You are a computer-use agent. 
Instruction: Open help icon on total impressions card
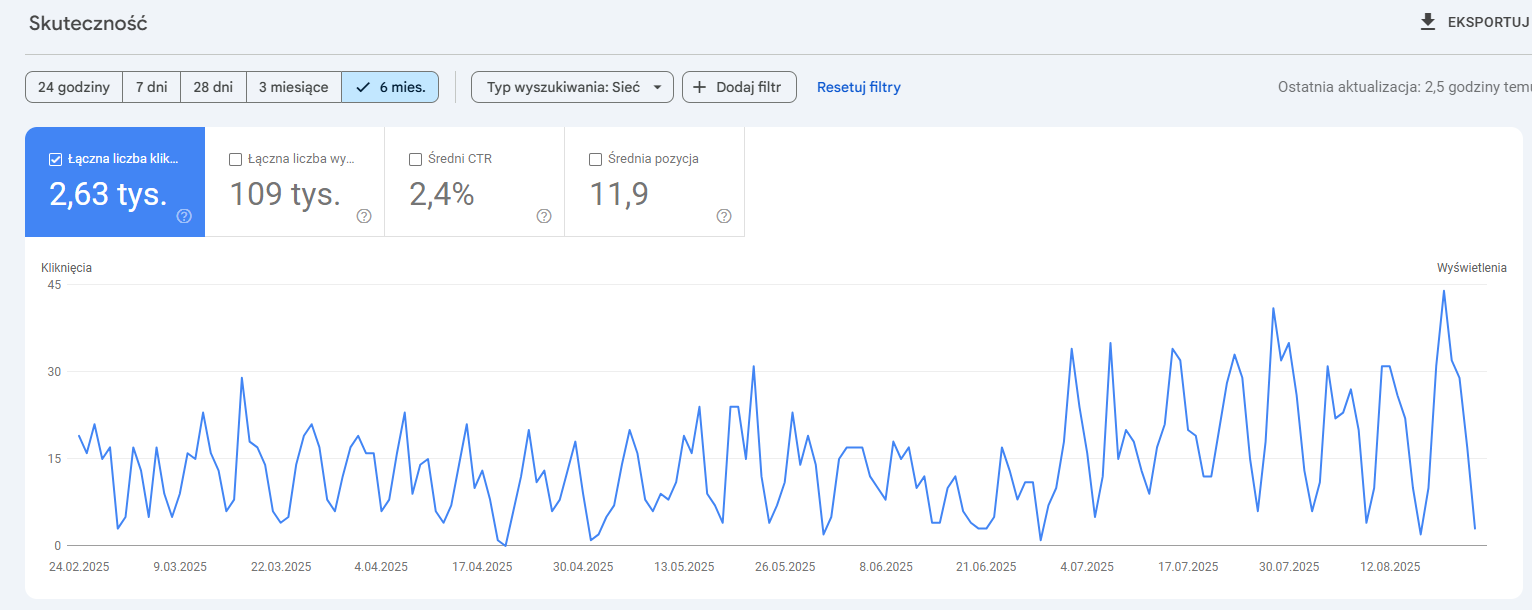click(x=364, y=216)
